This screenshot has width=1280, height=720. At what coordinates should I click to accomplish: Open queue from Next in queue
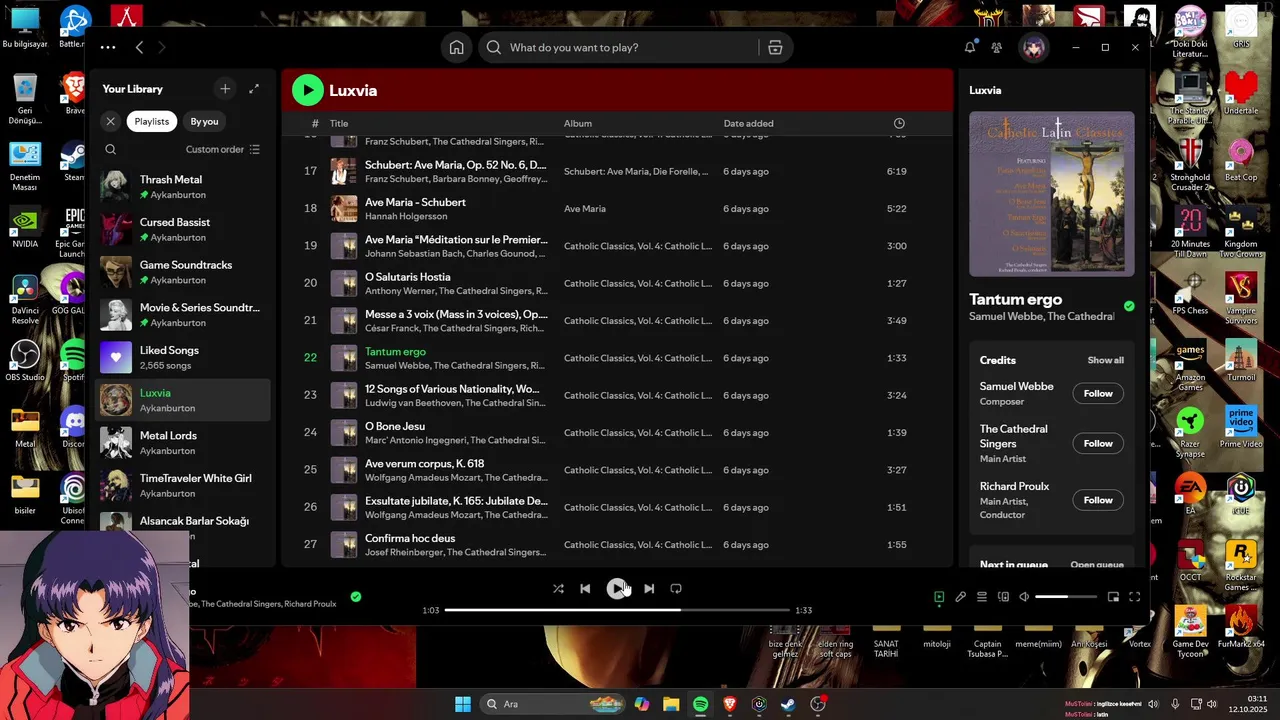(x=1097, y=565)
